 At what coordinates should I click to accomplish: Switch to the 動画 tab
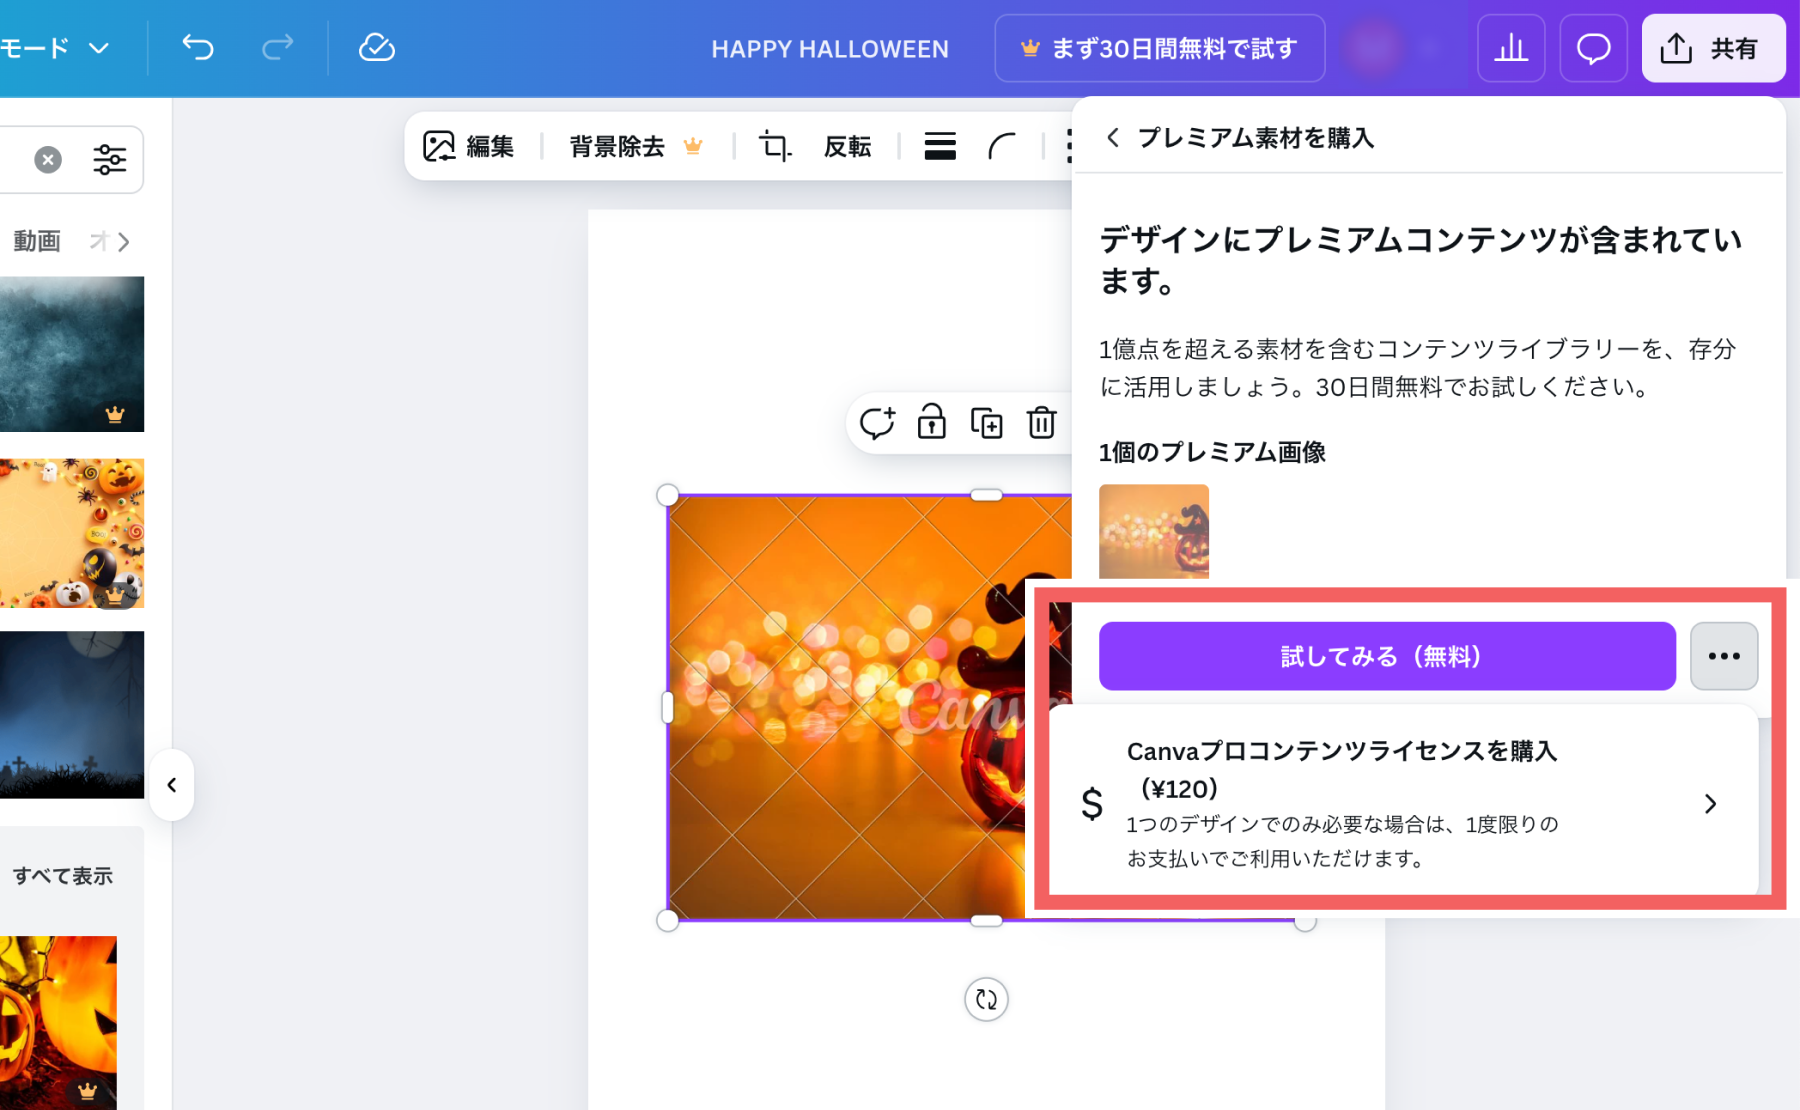(x=37, y=241)
